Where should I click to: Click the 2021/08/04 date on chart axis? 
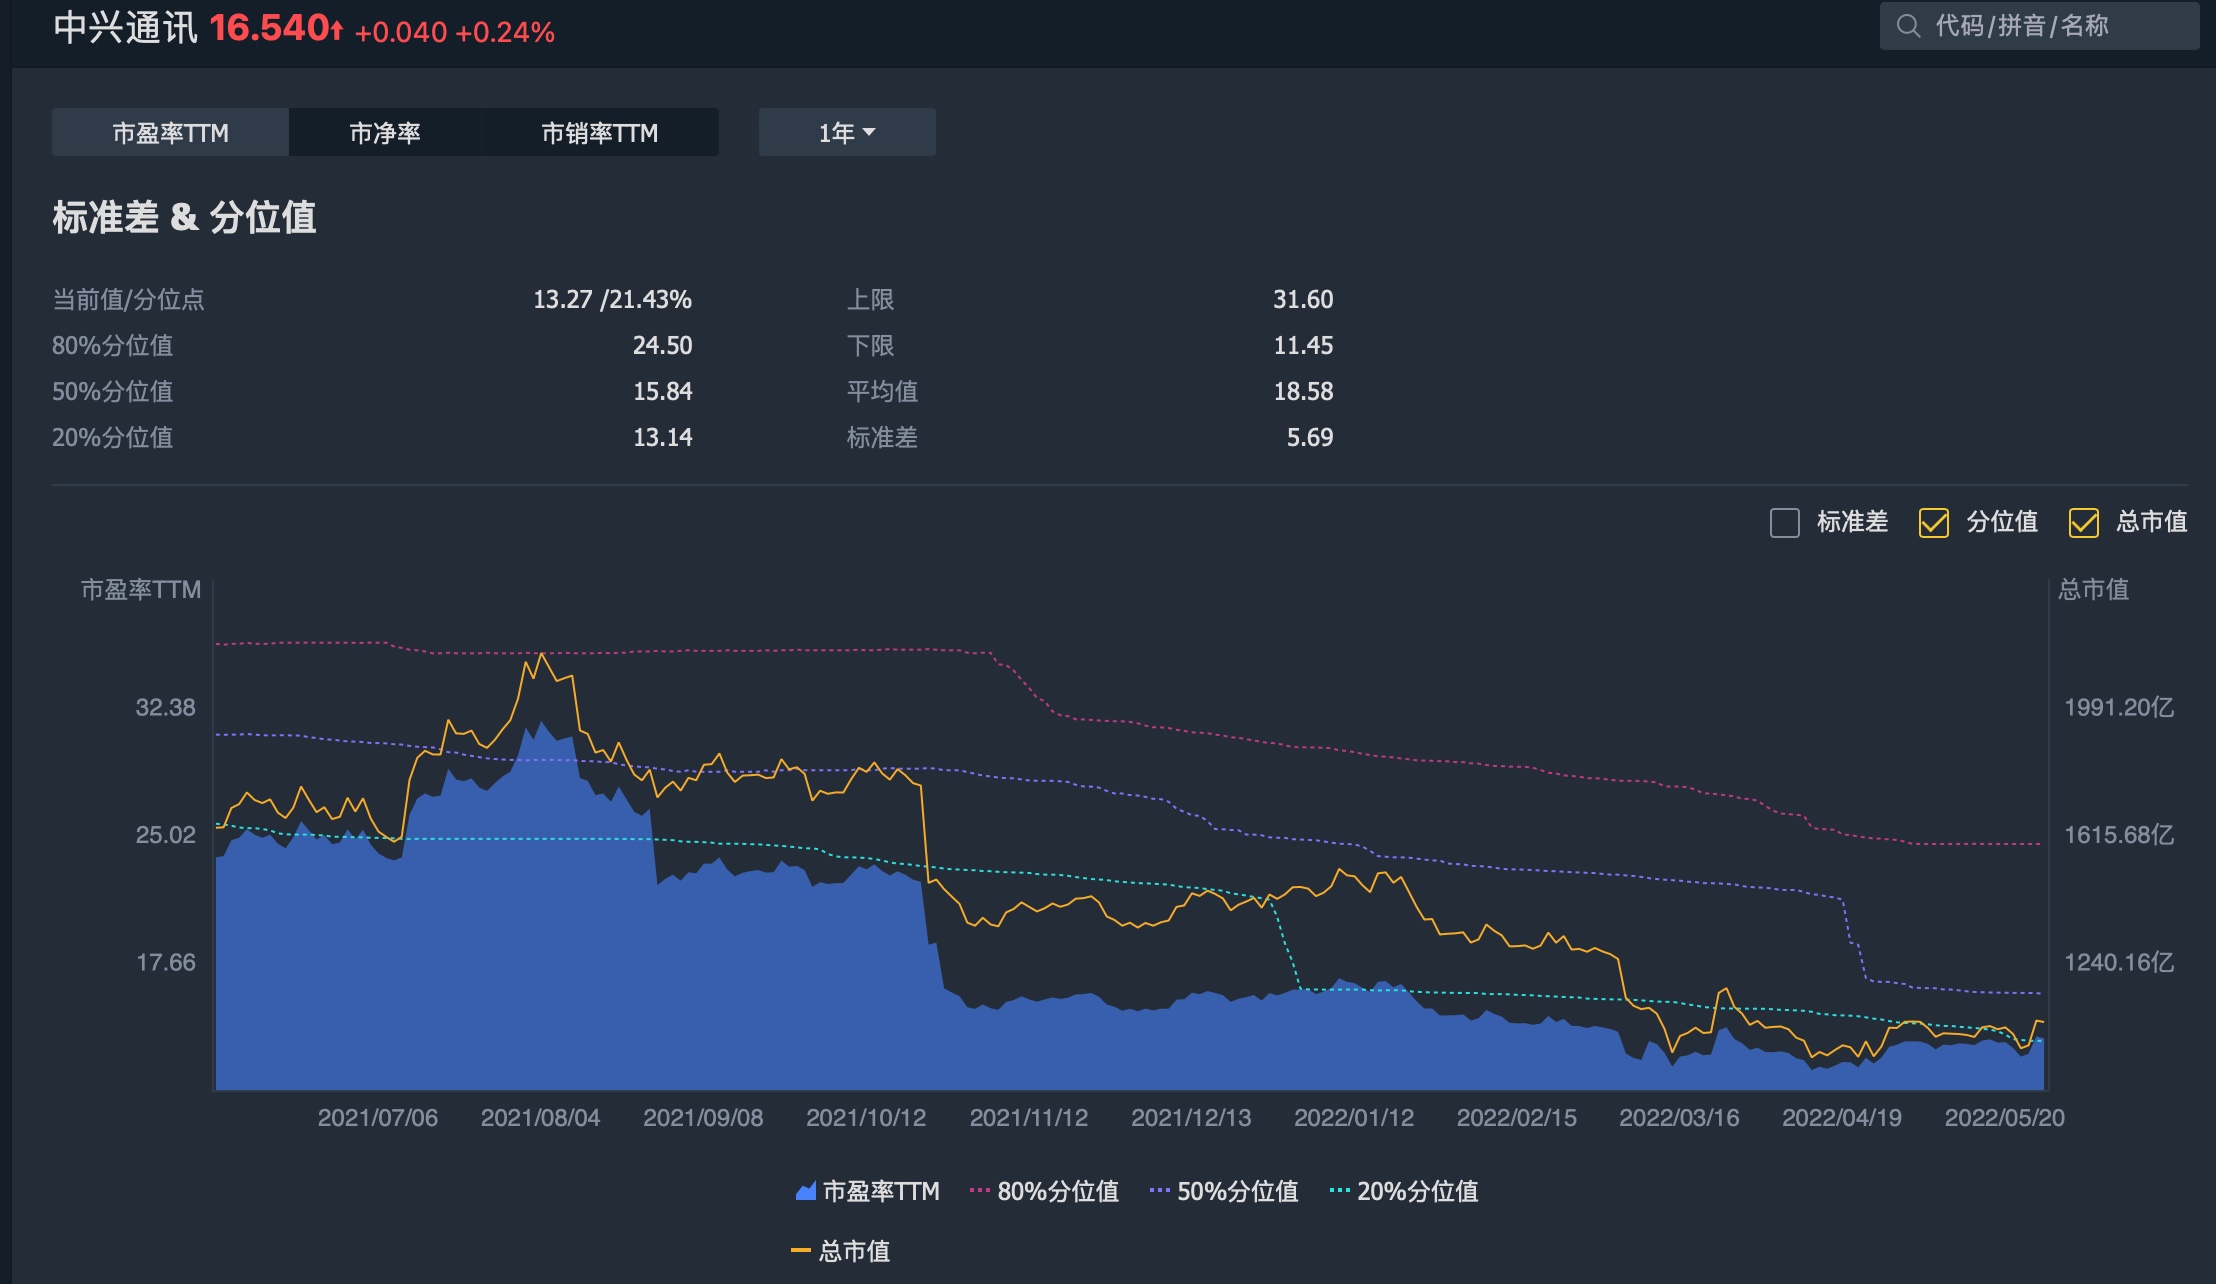(x=540, y=1117)
